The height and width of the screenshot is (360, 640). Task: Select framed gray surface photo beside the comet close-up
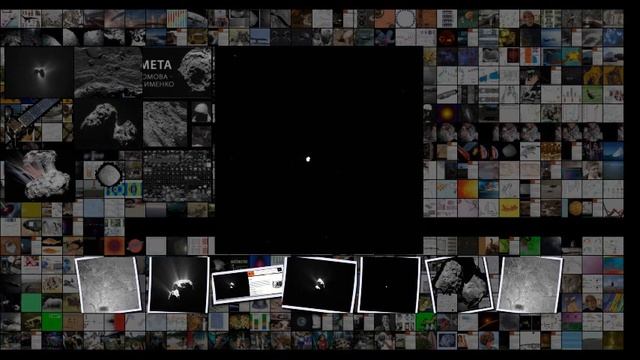click(x=529, y=284)
